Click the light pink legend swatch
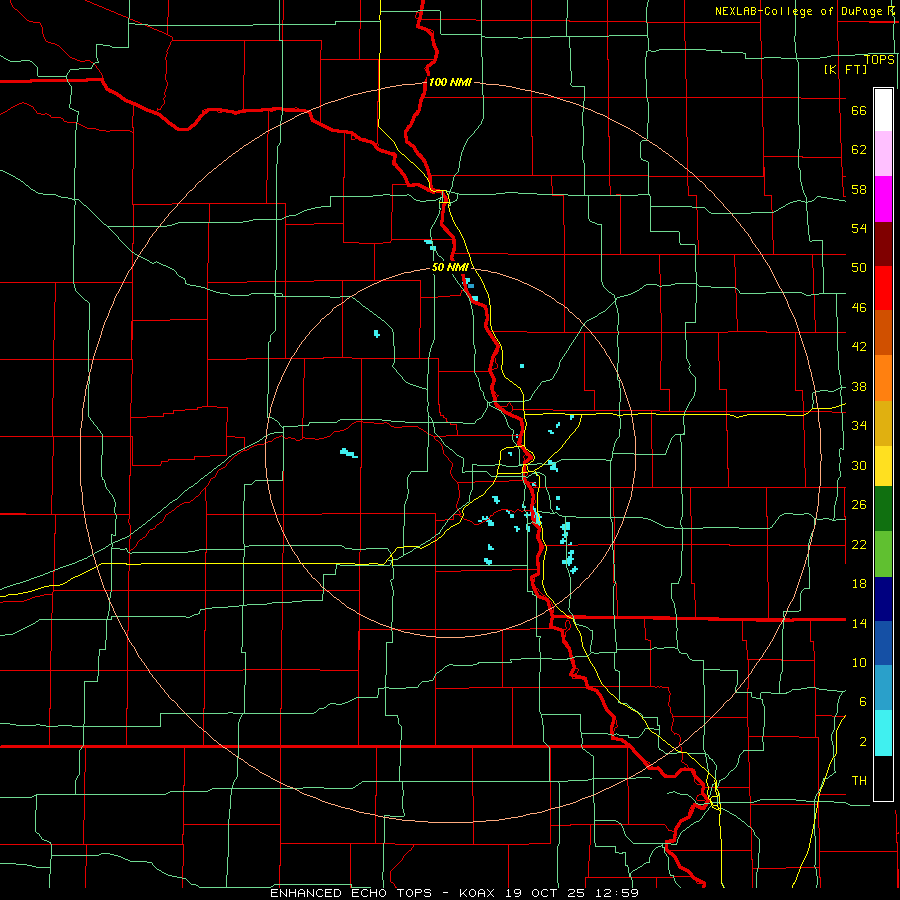The image size is (900, 900). pos(883,153)
